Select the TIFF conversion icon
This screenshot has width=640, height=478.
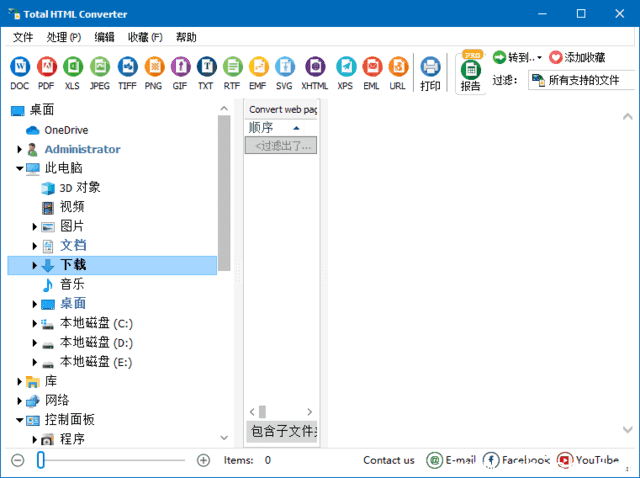(127, 73)
